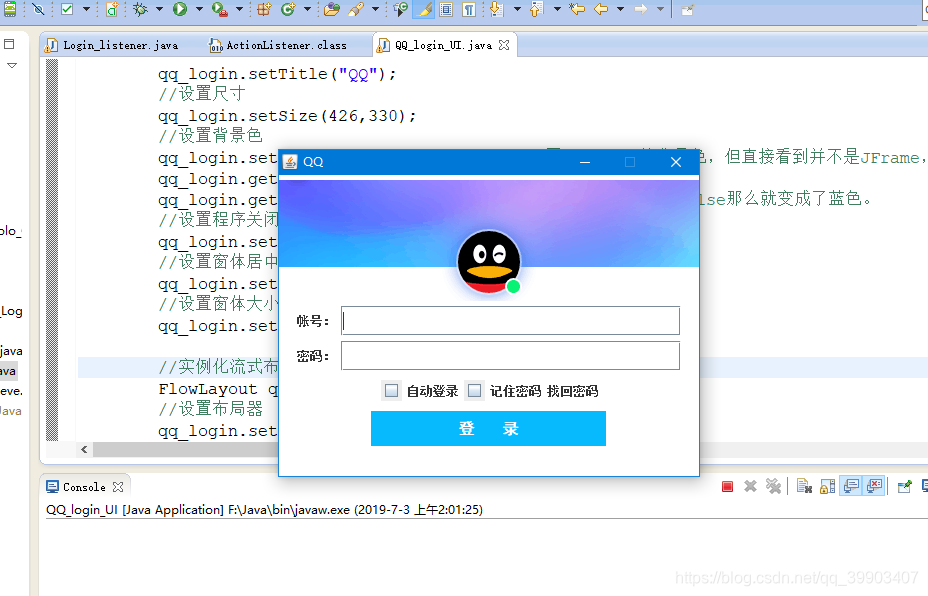Switch to the Login_listener.java tab
The image size is (928, 596).
[x=112, y=45]
